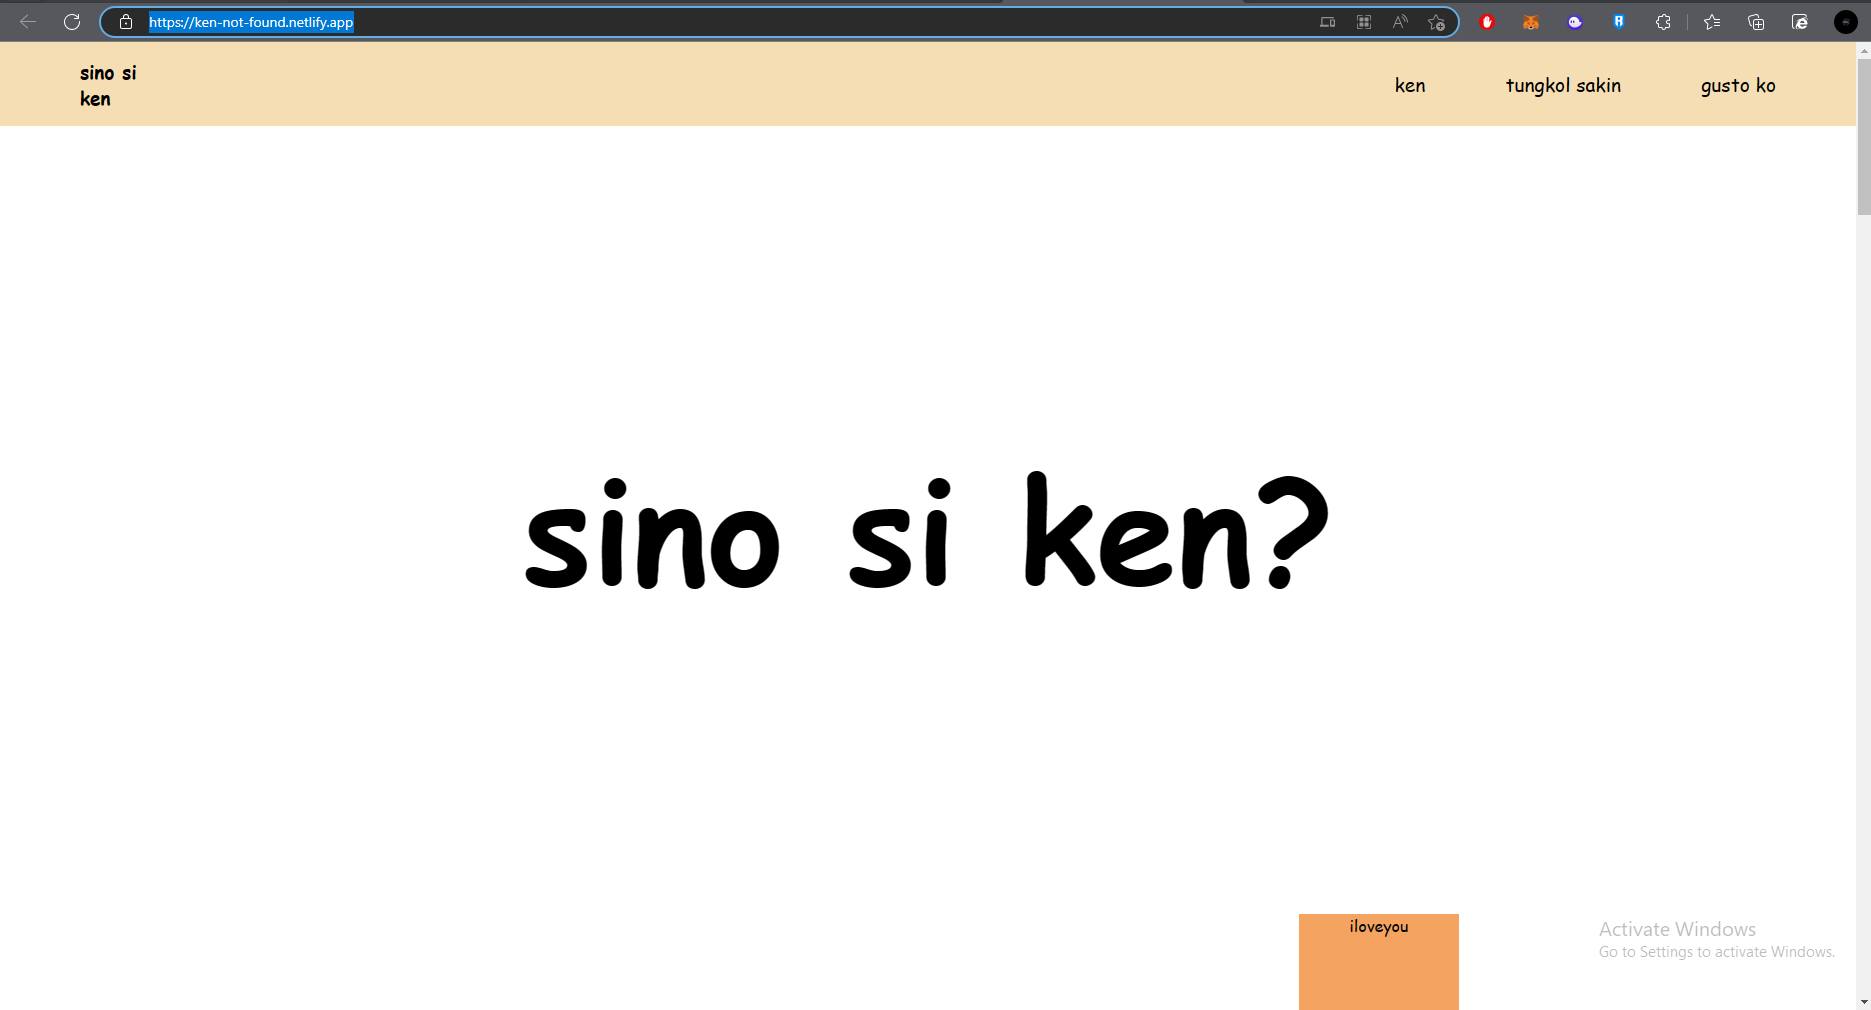Add this page to favorites
This screenshot has width=1871, height=1010.
[x=1436, y=22]
